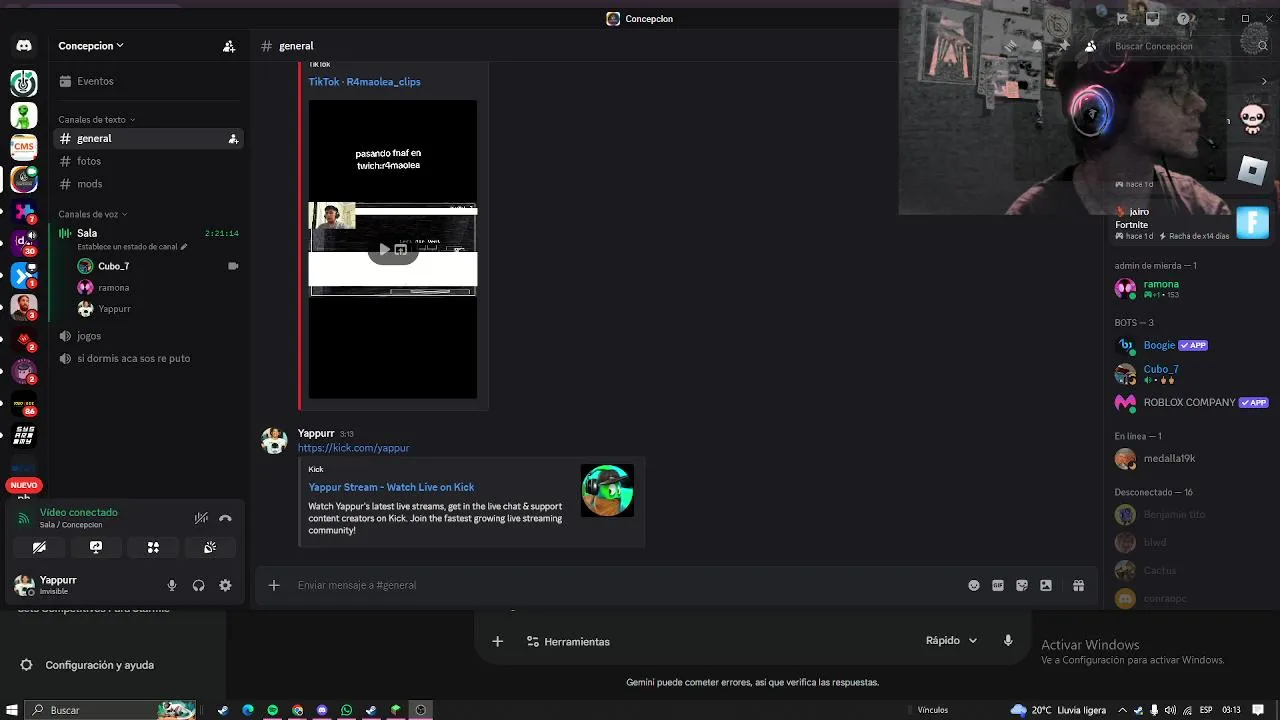Open user settings gear icon
Image resolution: width=1280 pixels, height=720 pixels.
pyautogui.click(x=225, y=586)
